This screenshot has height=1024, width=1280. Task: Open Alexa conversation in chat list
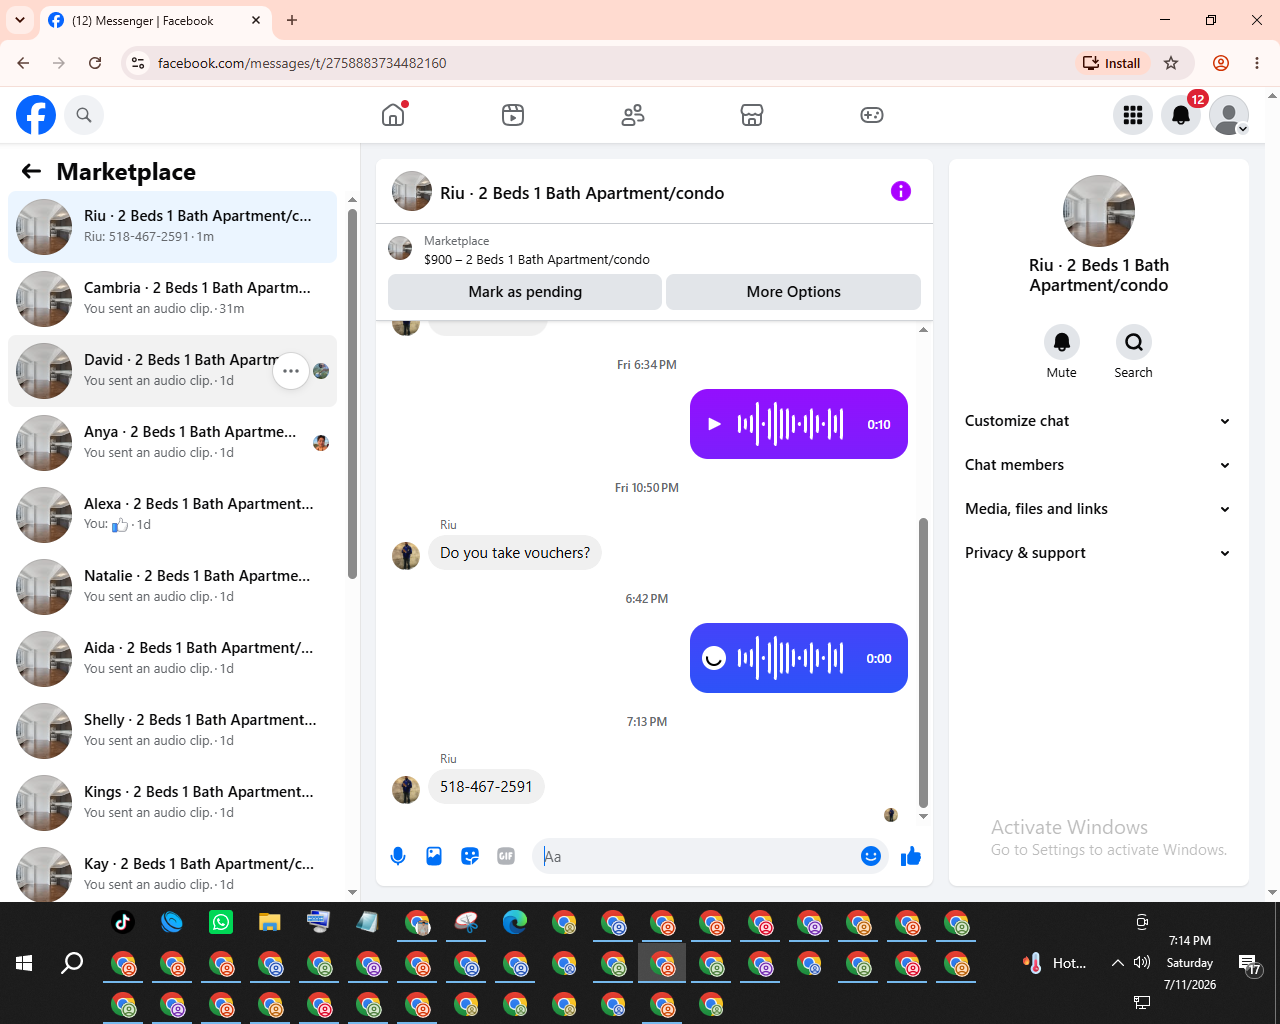click(173, 515)
